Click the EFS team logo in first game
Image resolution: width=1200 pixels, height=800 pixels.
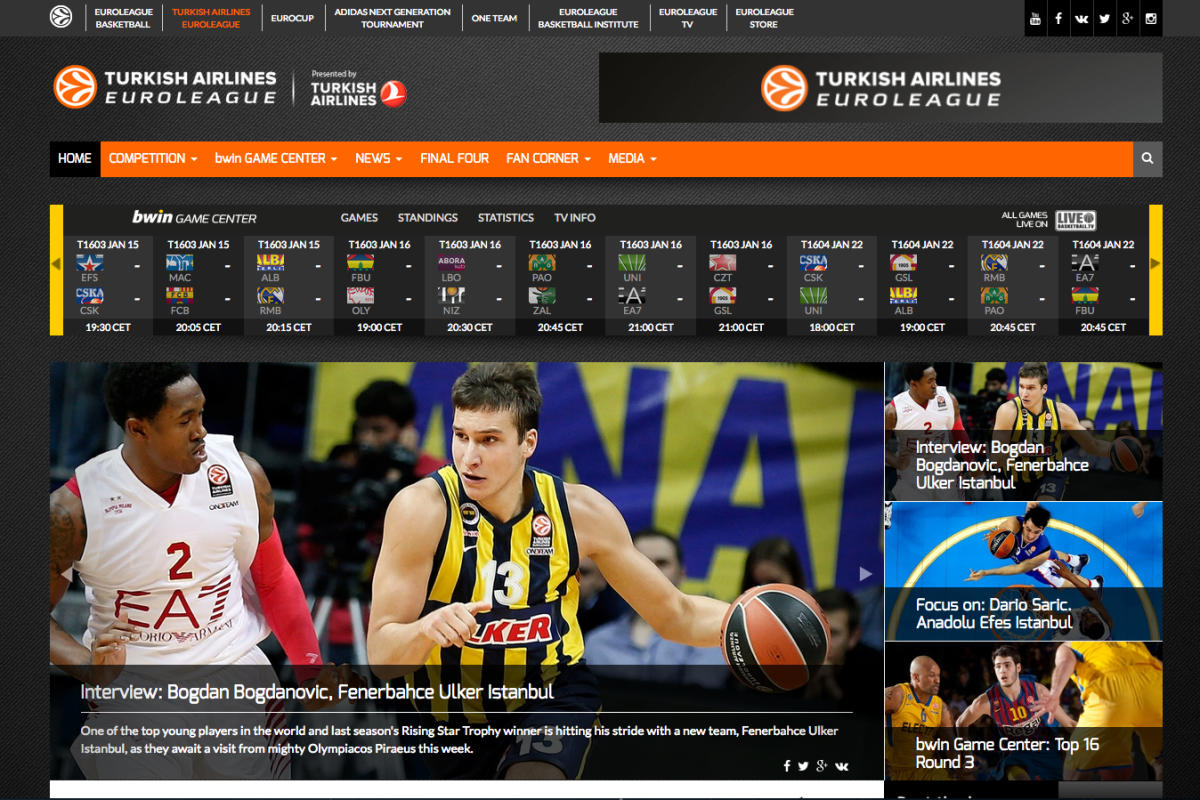tap(90, 265)
